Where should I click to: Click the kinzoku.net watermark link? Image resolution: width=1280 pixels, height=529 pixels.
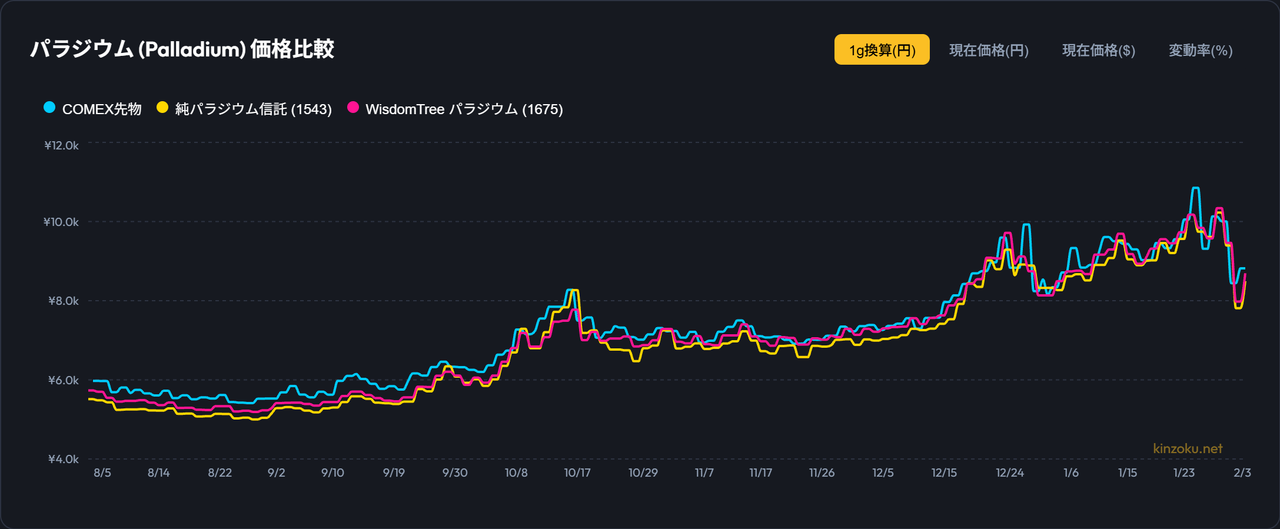coord(1187,449)
